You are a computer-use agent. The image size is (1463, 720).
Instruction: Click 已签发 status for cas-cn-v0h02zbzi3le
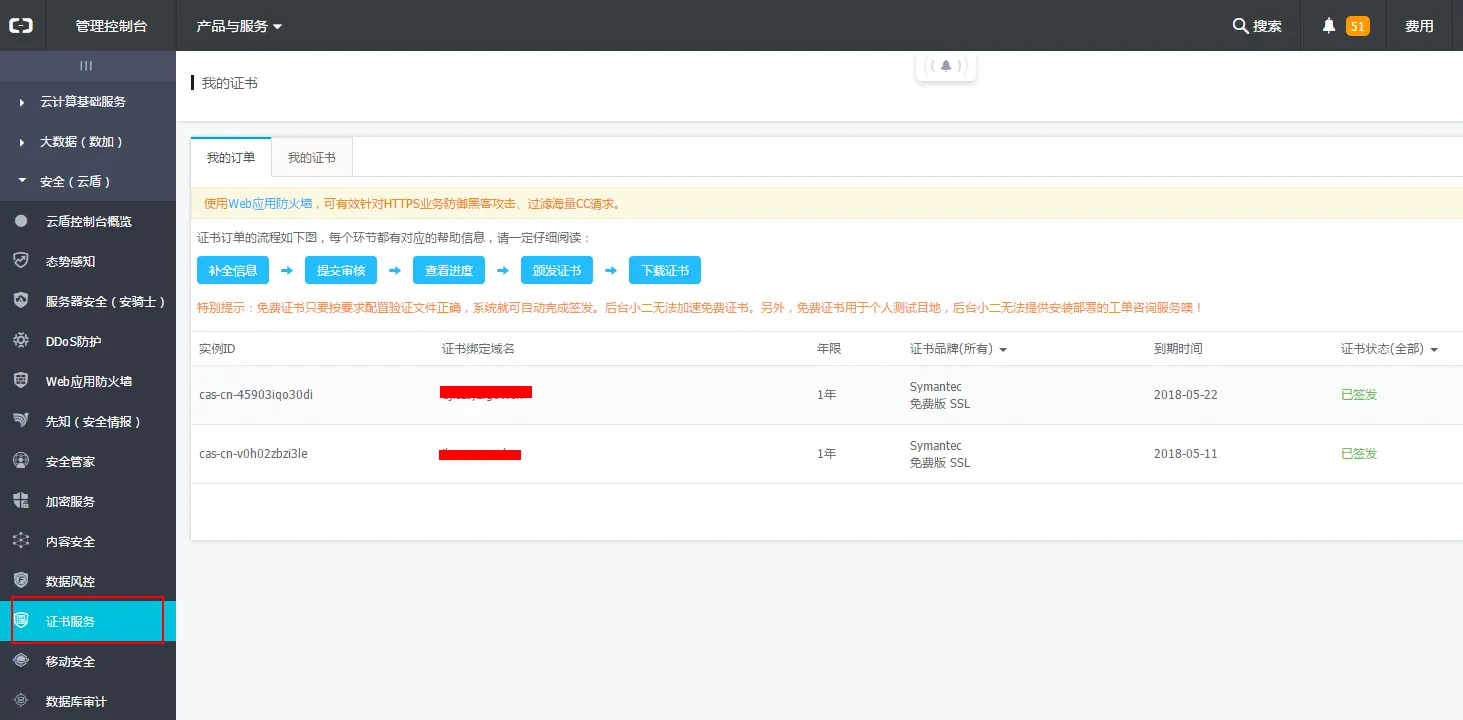1359,454
